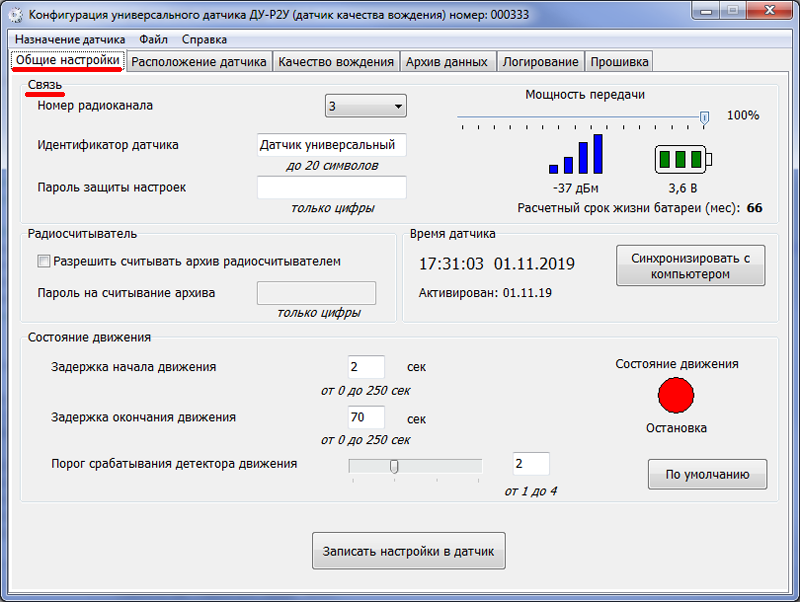Click the motion detector threshold slider handle
The width and height of the screenshot is (800, 602).
(394, 466)
